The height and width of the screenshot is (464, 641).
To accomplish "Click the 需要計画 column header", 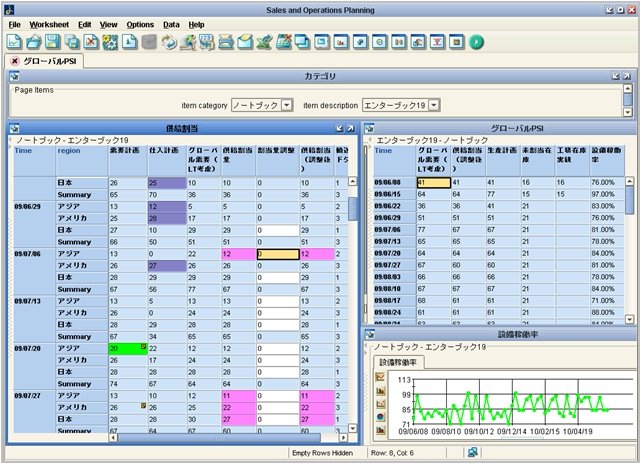I will 128,161.
